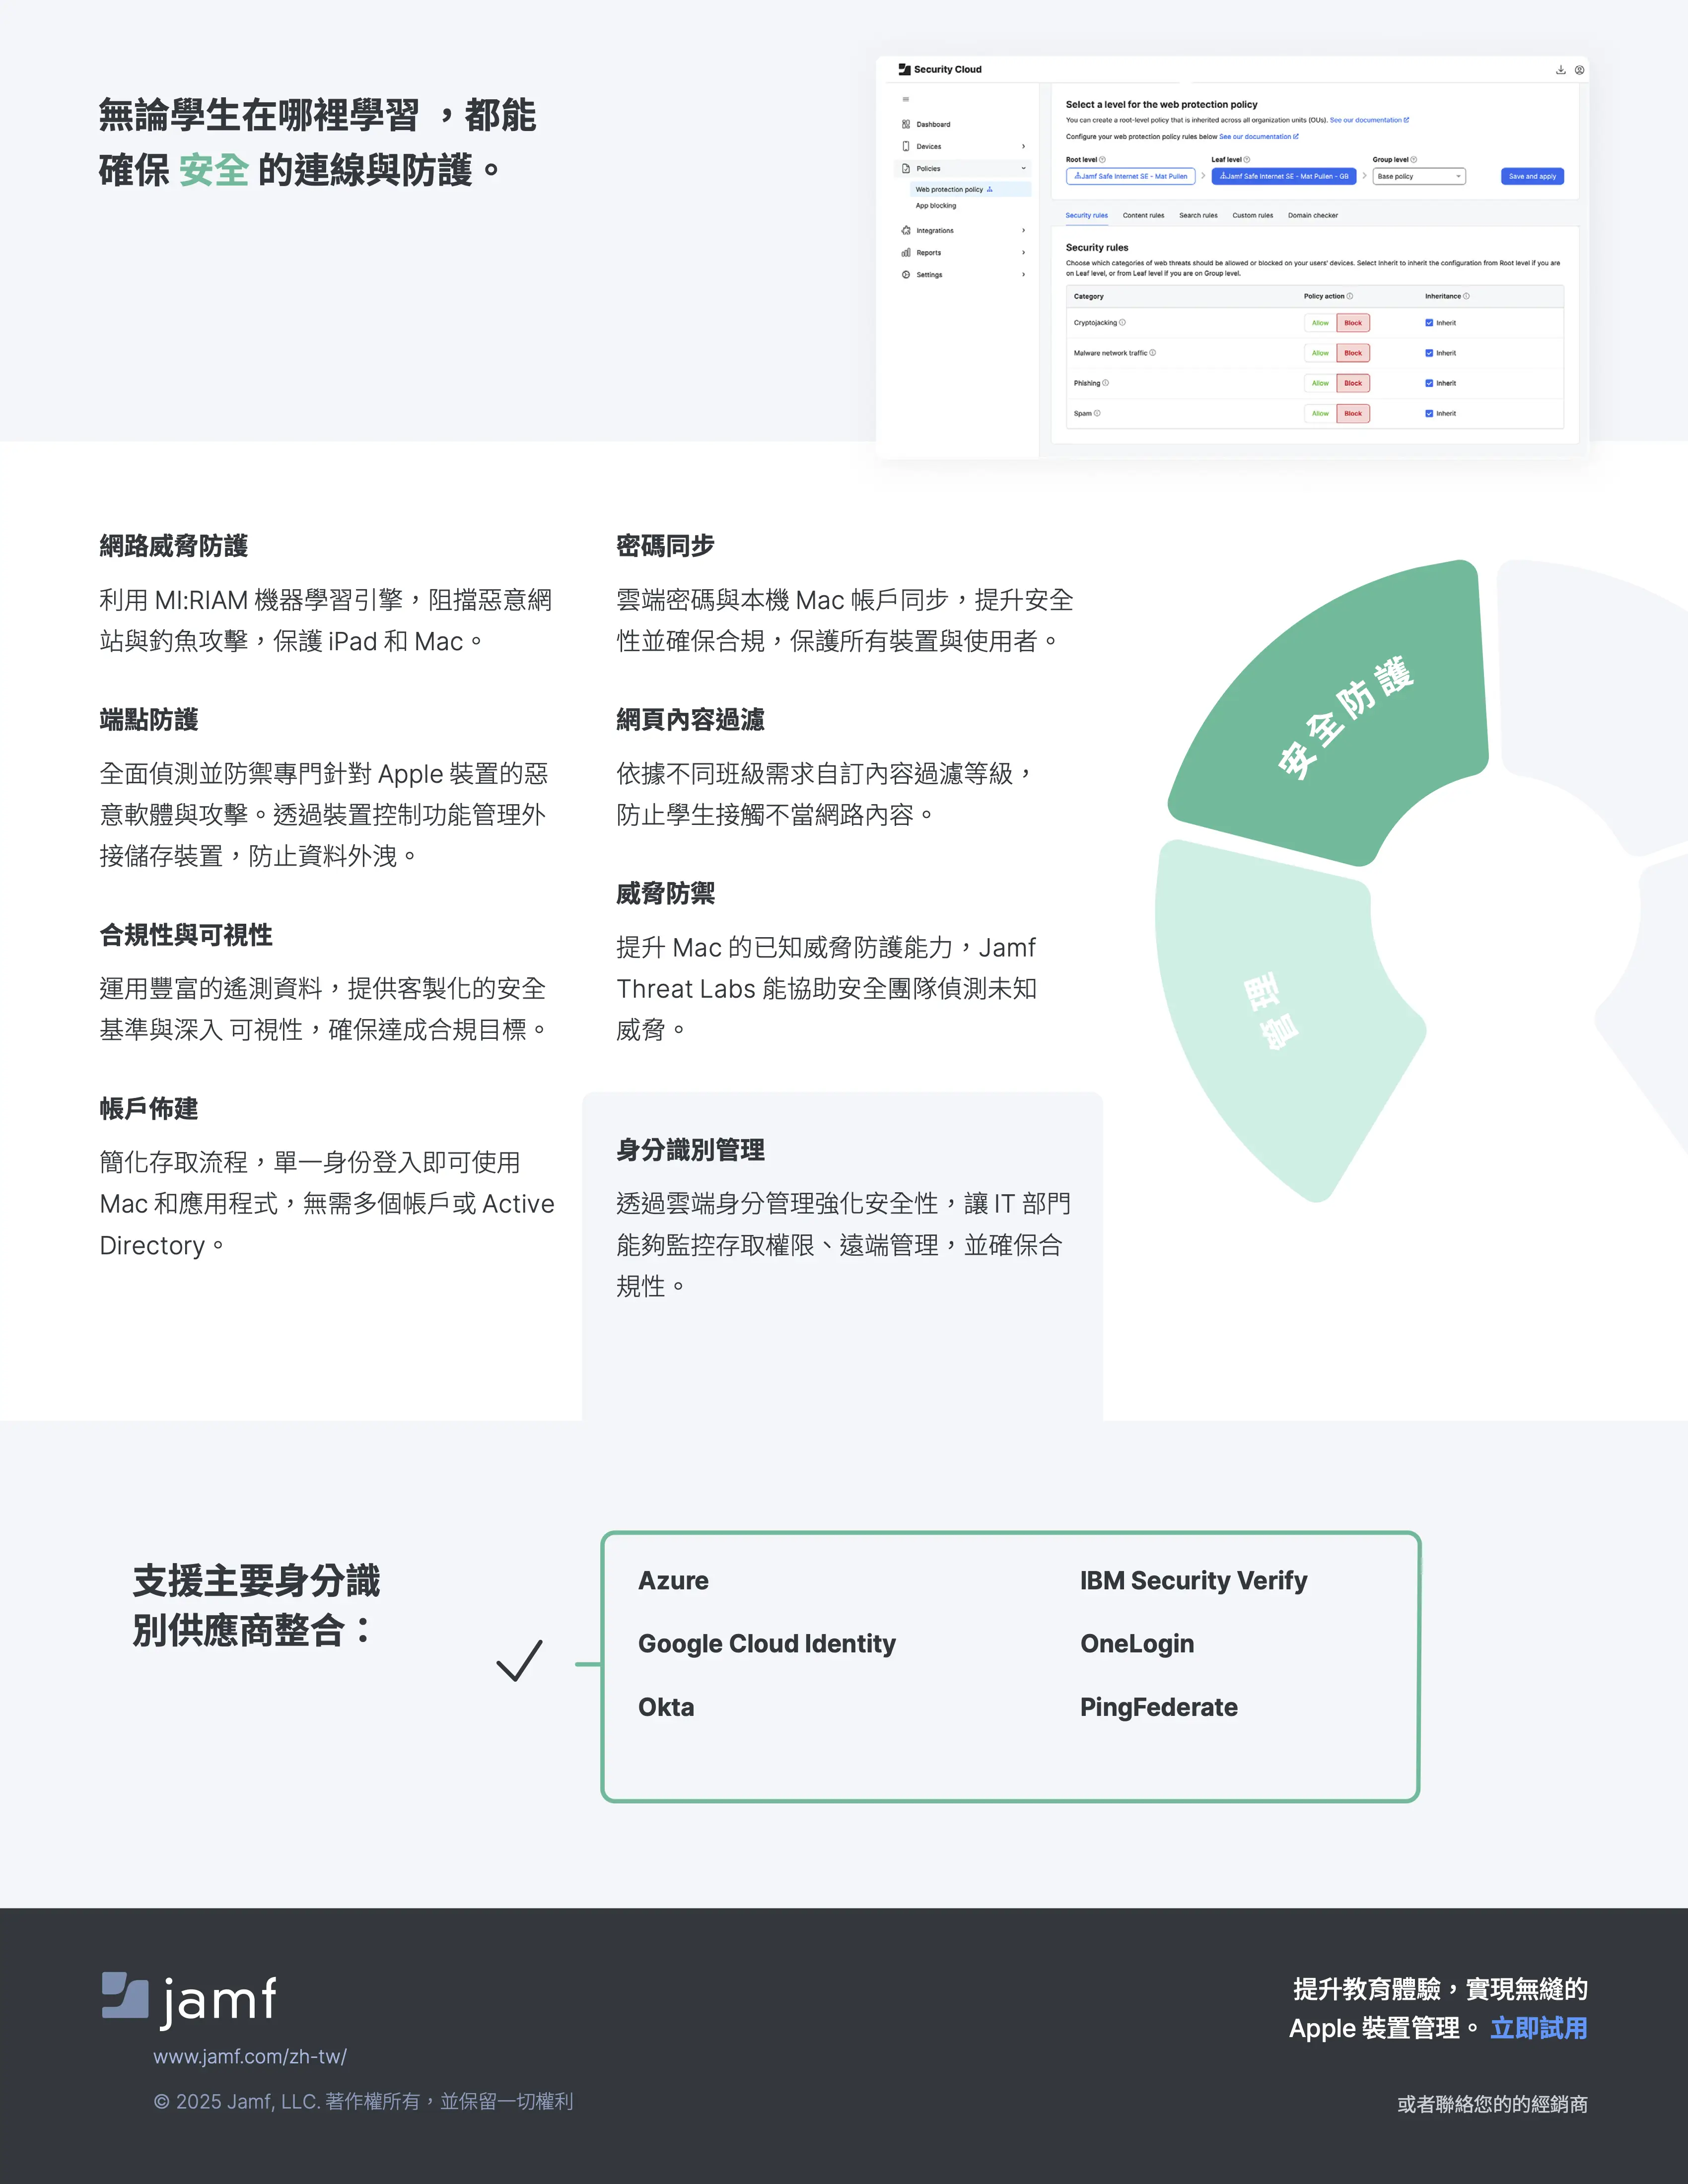Click the Google Cloud Identity entry
The height and width of the screenshot is (2184, 1688).
coord(767,1644)
